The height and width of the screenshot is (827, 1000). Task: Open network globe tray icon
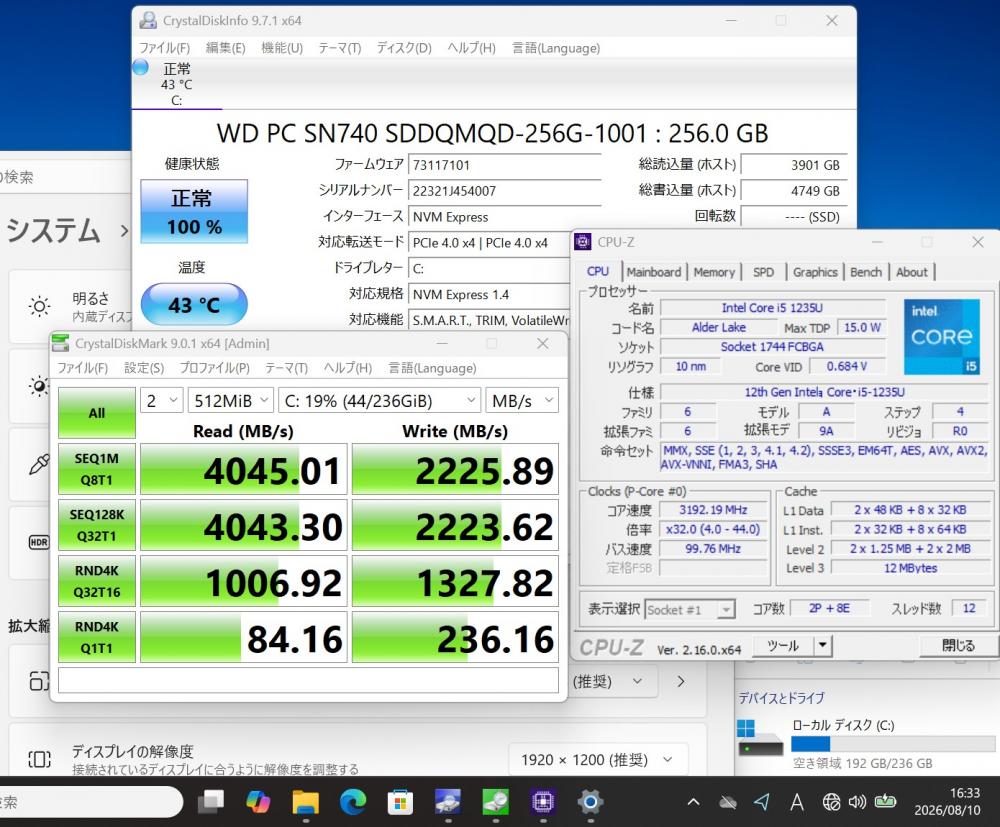pyautogui.click(x=831, y=802)
